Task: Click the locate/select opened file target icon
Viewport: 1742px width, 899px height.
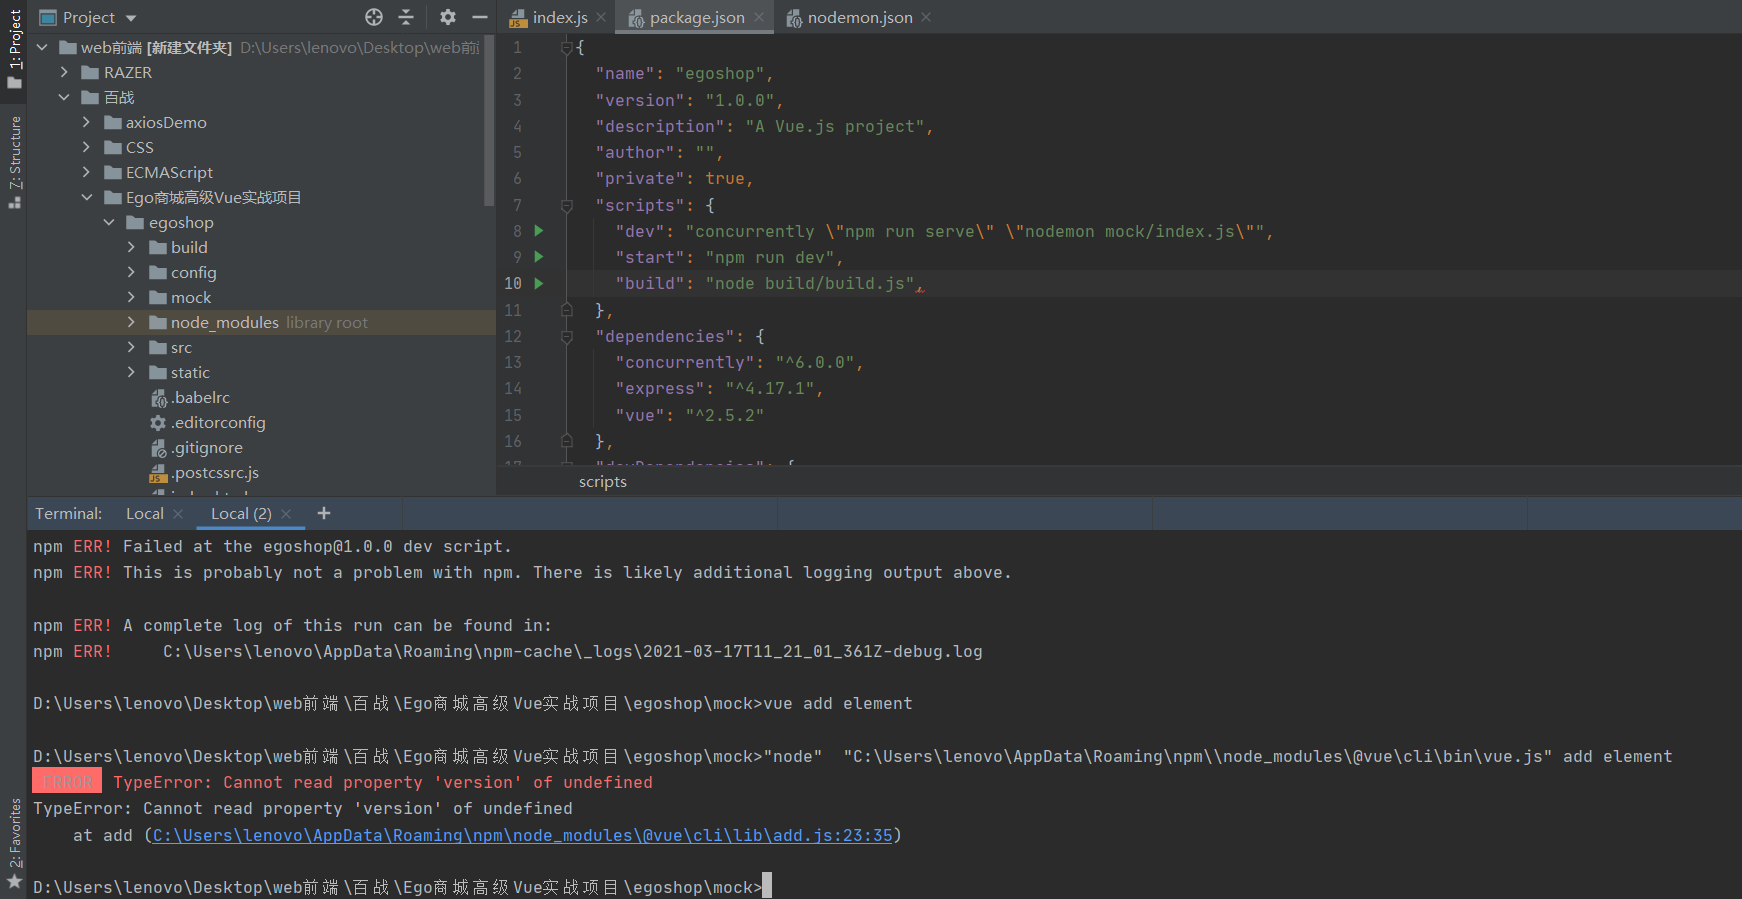Action: click(374, 17)
